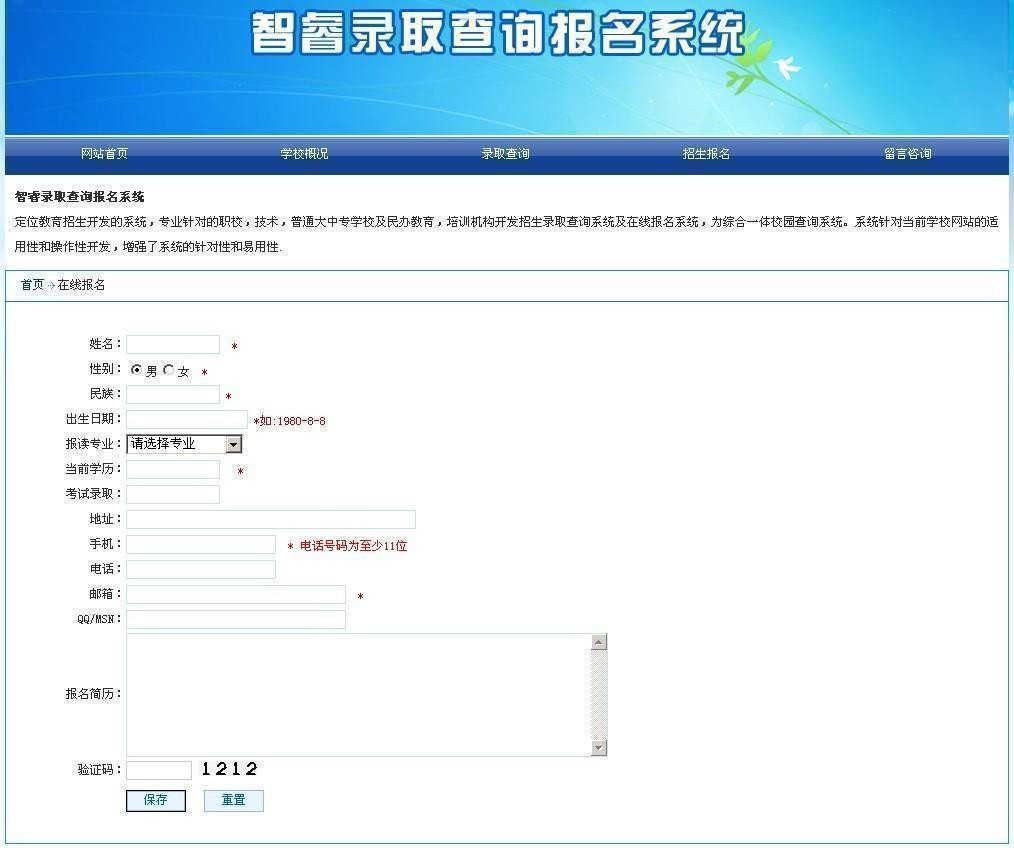The width and height of the screenshot is (1014, 848).
Task: Select the 女 gender radio button
Action: tap(168, 370)
